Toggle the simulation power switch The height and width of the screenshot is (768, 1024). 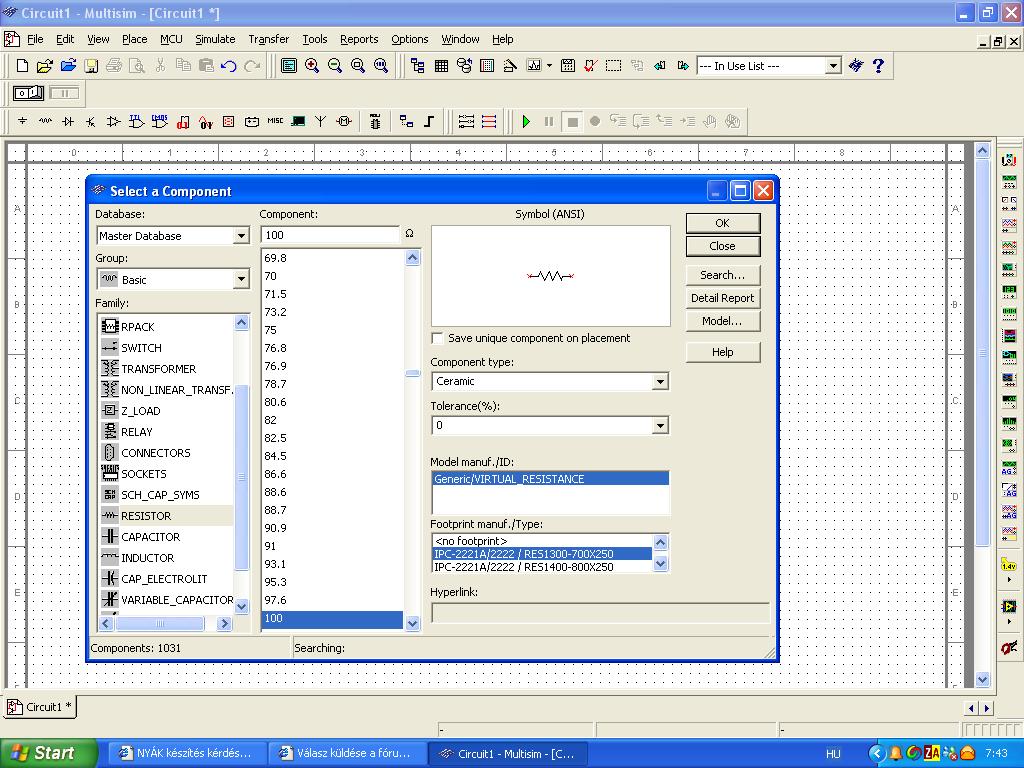pyautogui.click(x=28, y=93)
